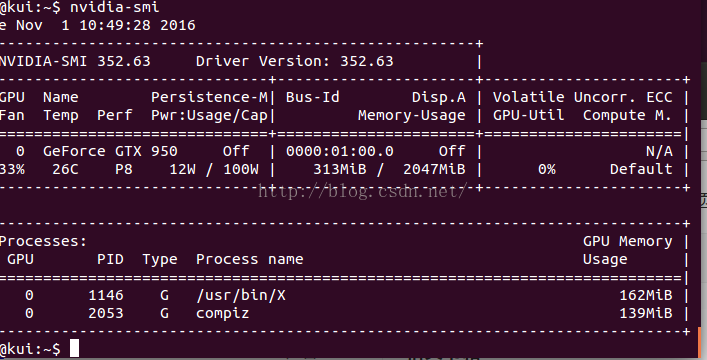The height and width of the screenshot is (360, 707).
Task: Click the 162MiB GPU memory usage
Action: (646, 295)
